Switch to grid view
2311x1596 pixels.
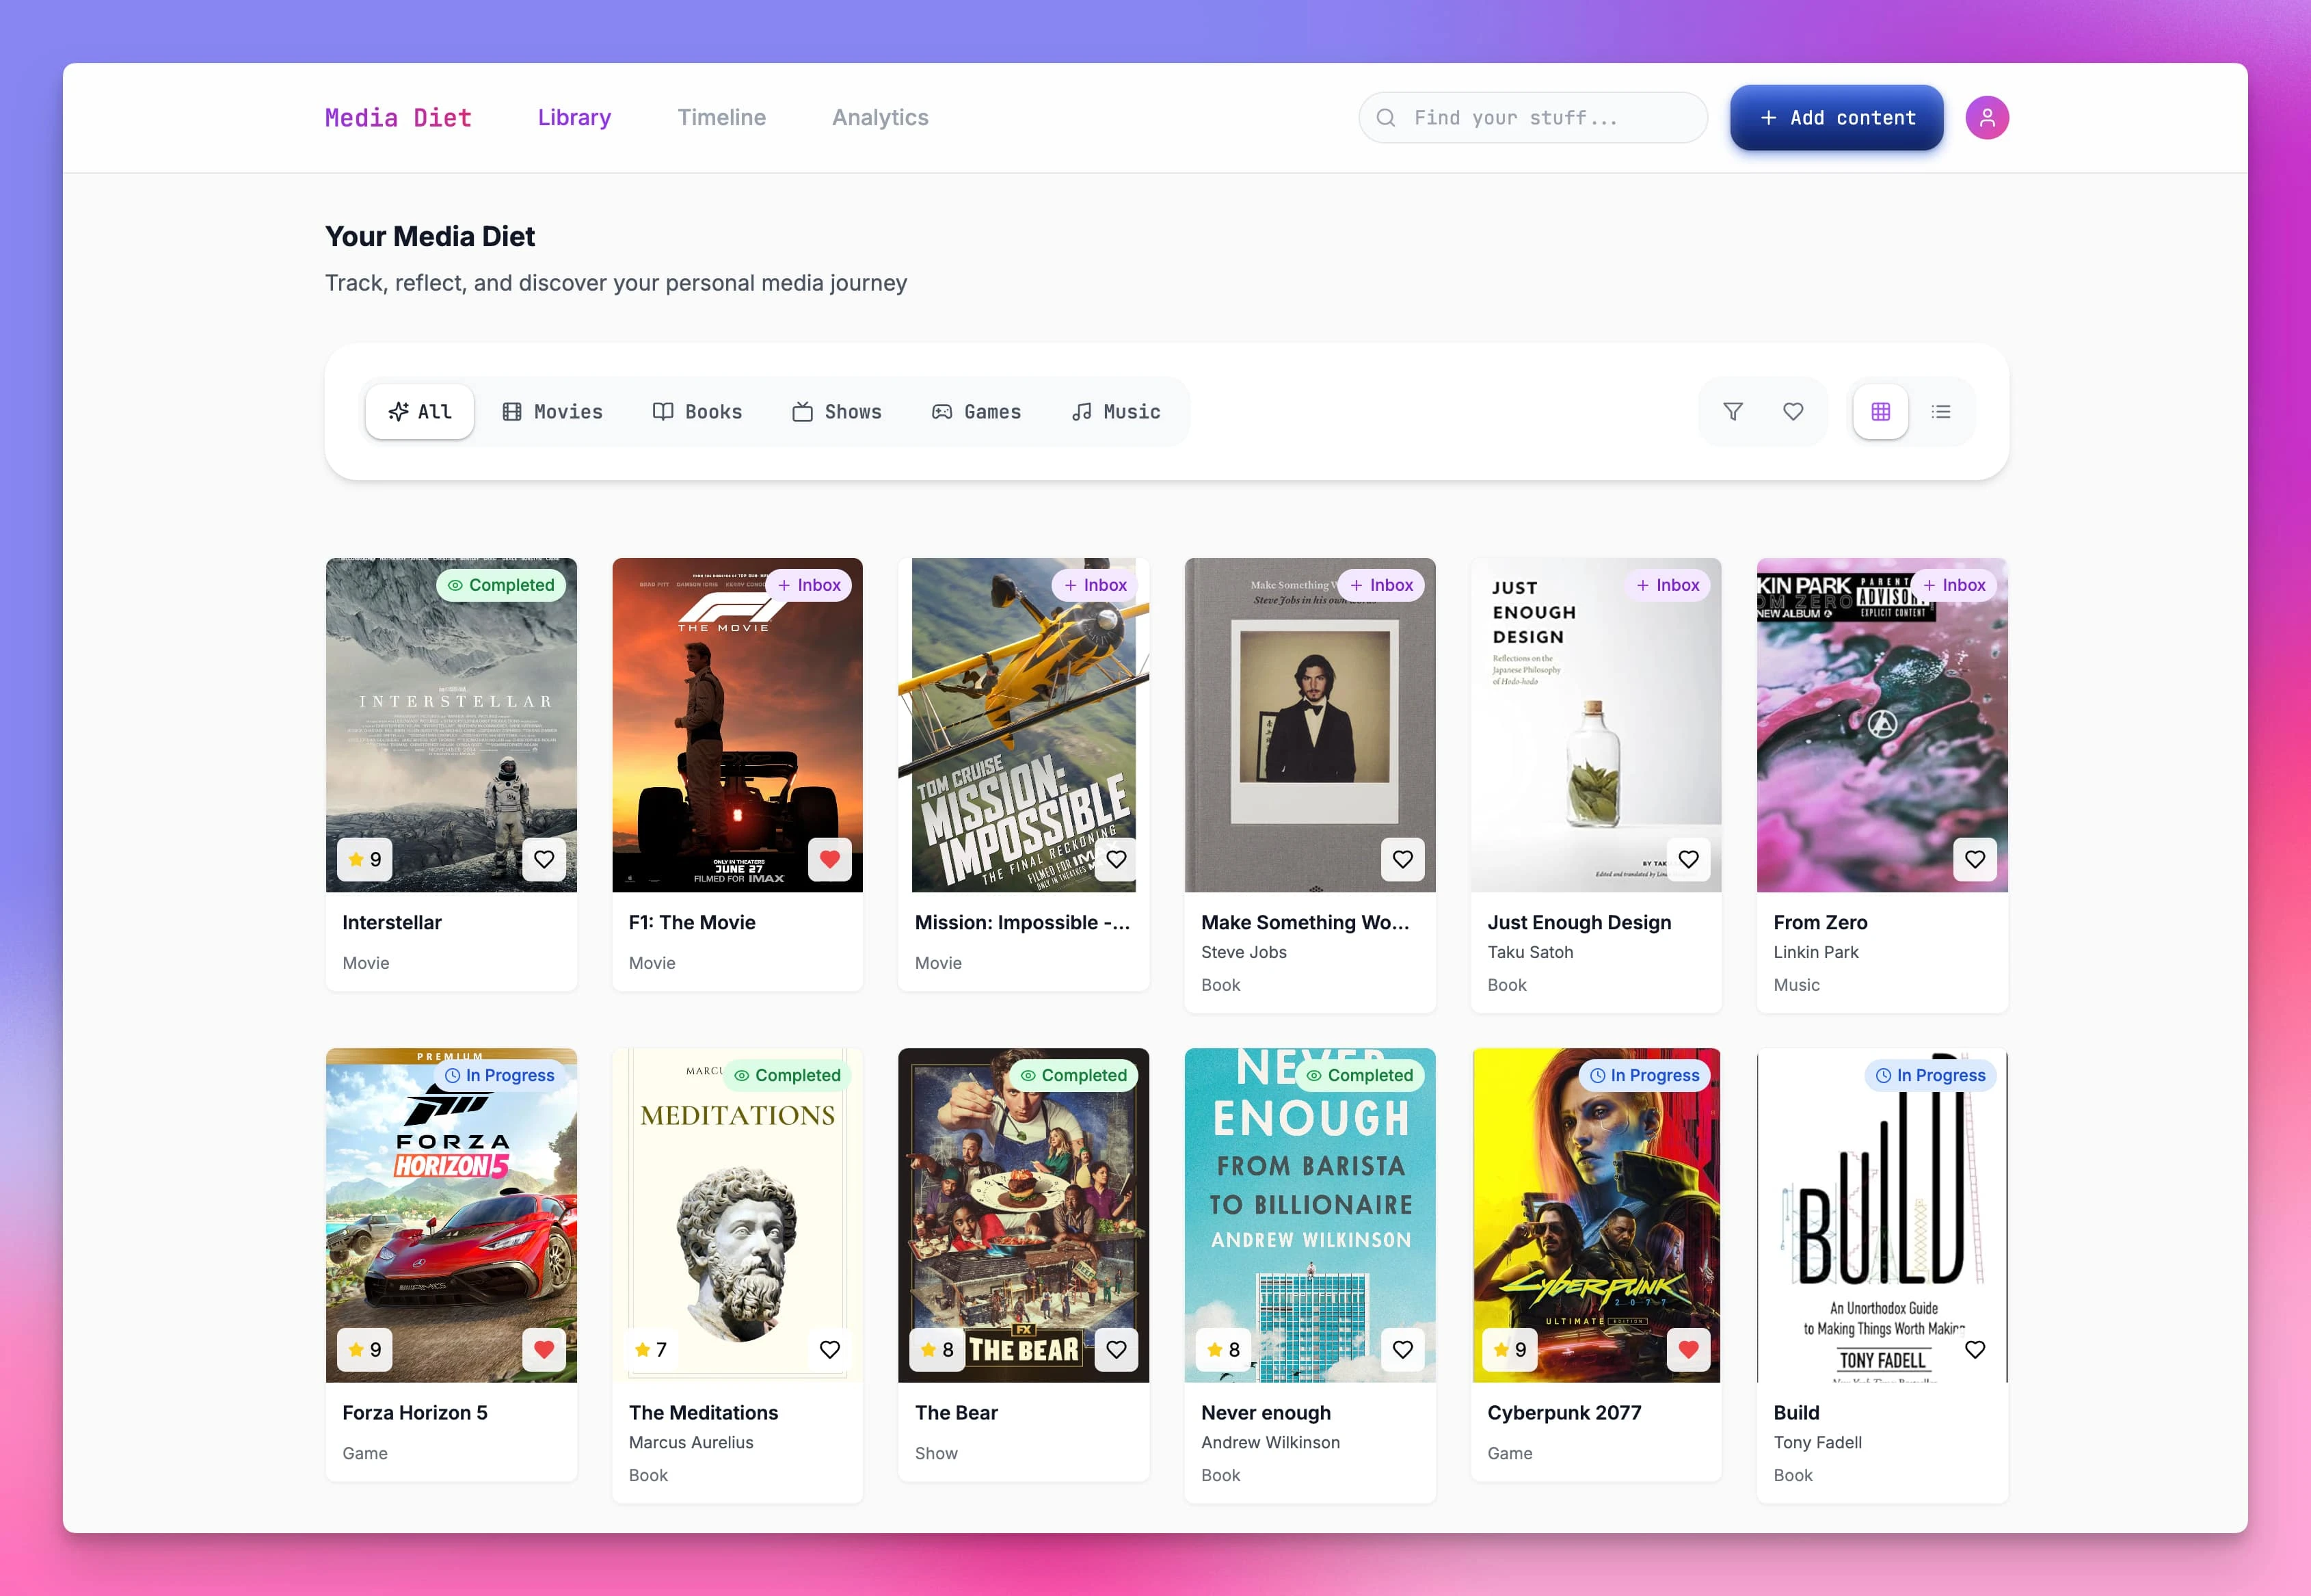coord(1880,412)
